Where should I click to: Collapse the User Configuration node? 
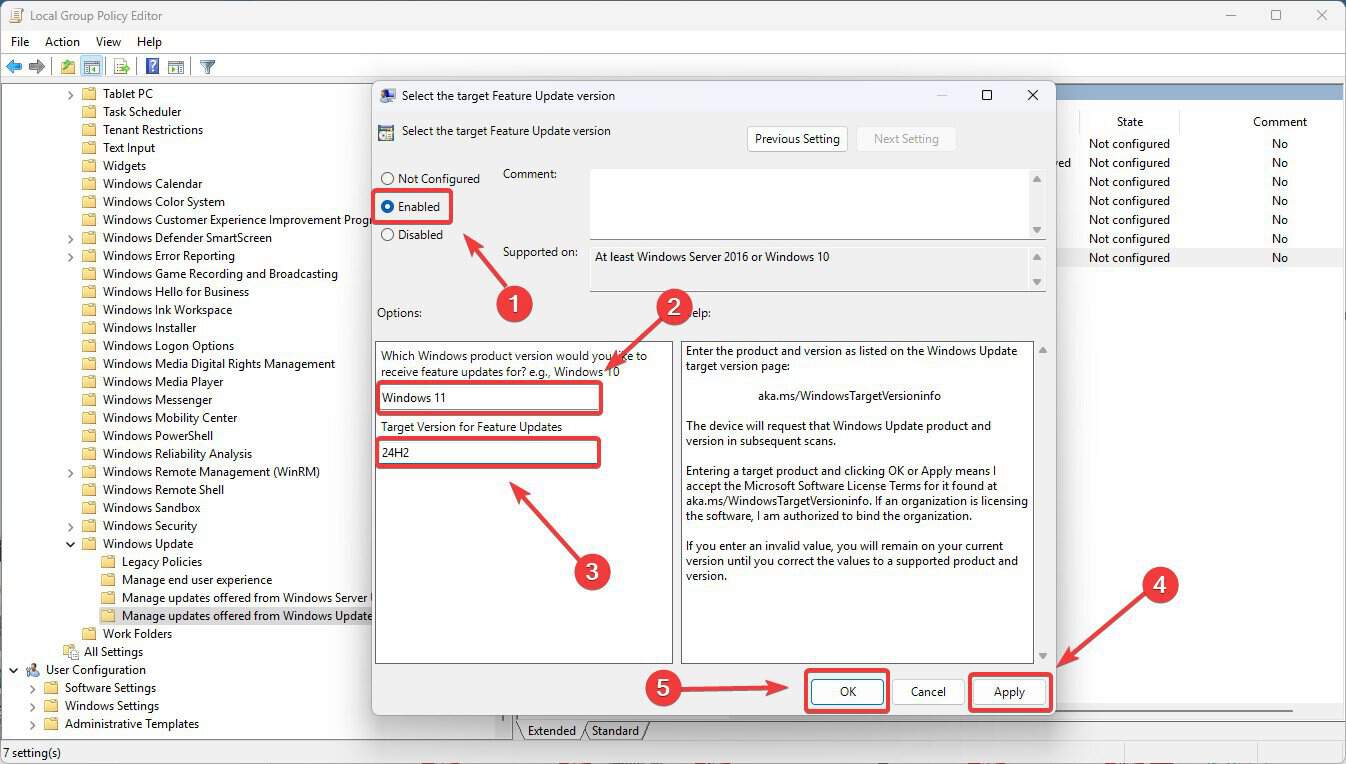13,670
